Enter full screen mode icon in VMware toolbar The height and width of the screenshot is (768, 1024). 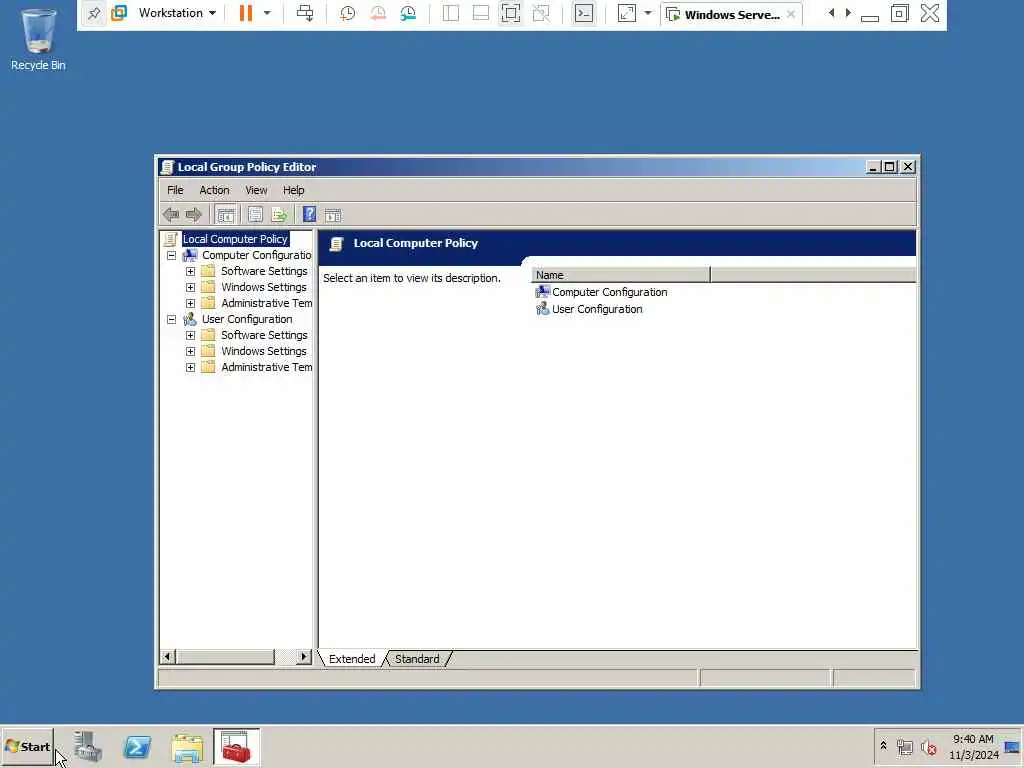[x=511, y=13]
